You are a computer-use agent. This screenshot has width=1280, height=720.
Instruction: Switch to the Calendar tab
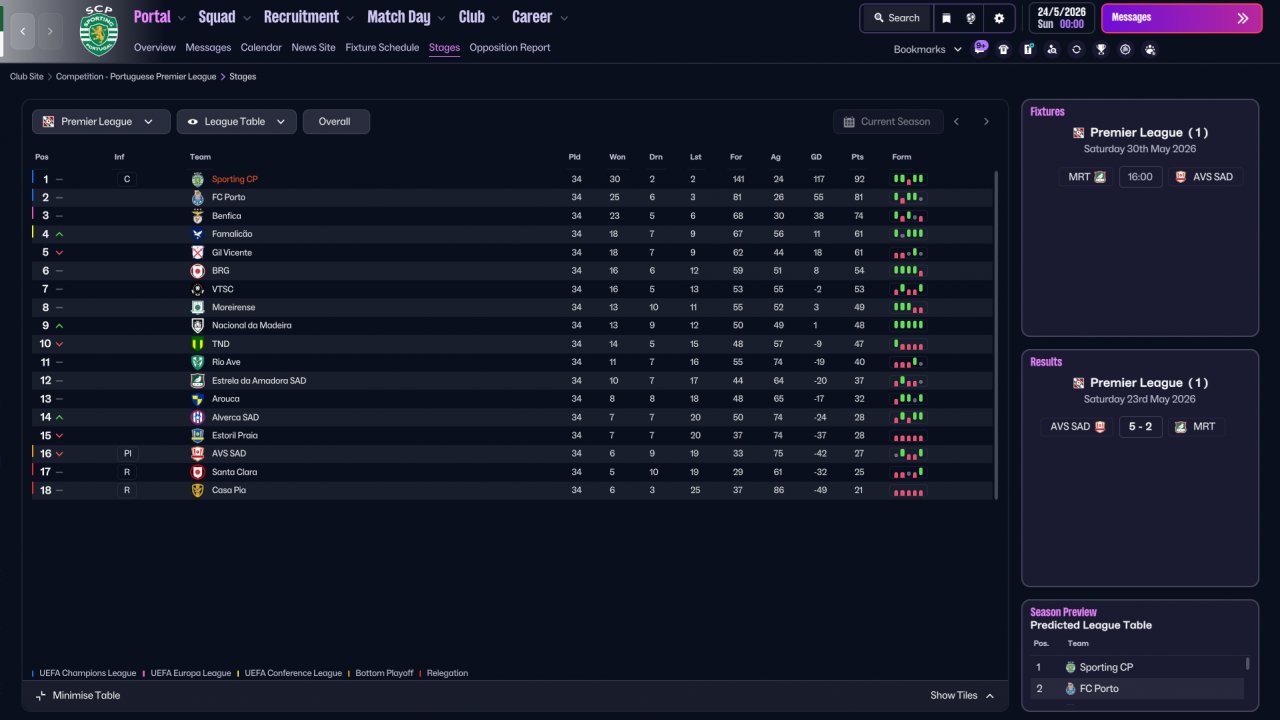[261, 47]
